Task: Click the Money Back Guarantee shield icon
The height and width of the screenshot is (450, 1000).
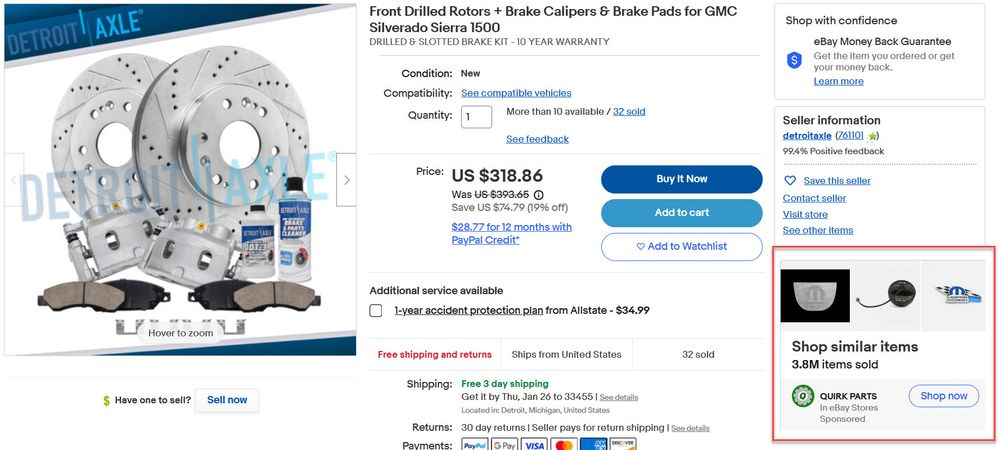Action: 794,61
